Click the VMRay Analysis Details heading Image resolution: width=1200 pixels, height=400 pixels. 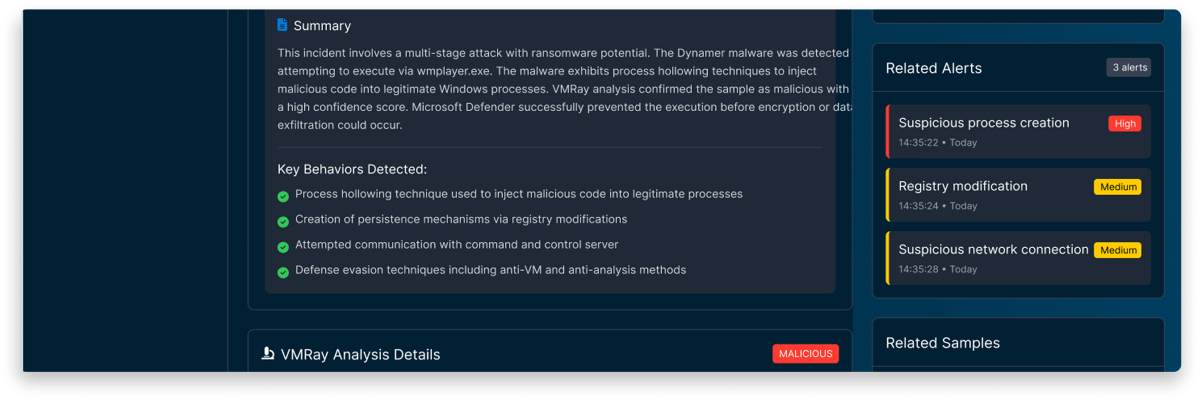[x=360, y=354]
